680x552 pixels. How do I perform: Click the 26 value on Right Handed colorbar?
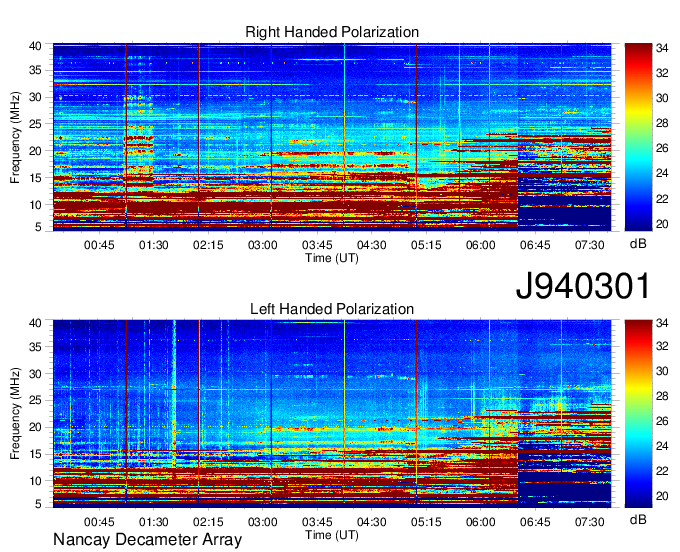click(662, 148)
